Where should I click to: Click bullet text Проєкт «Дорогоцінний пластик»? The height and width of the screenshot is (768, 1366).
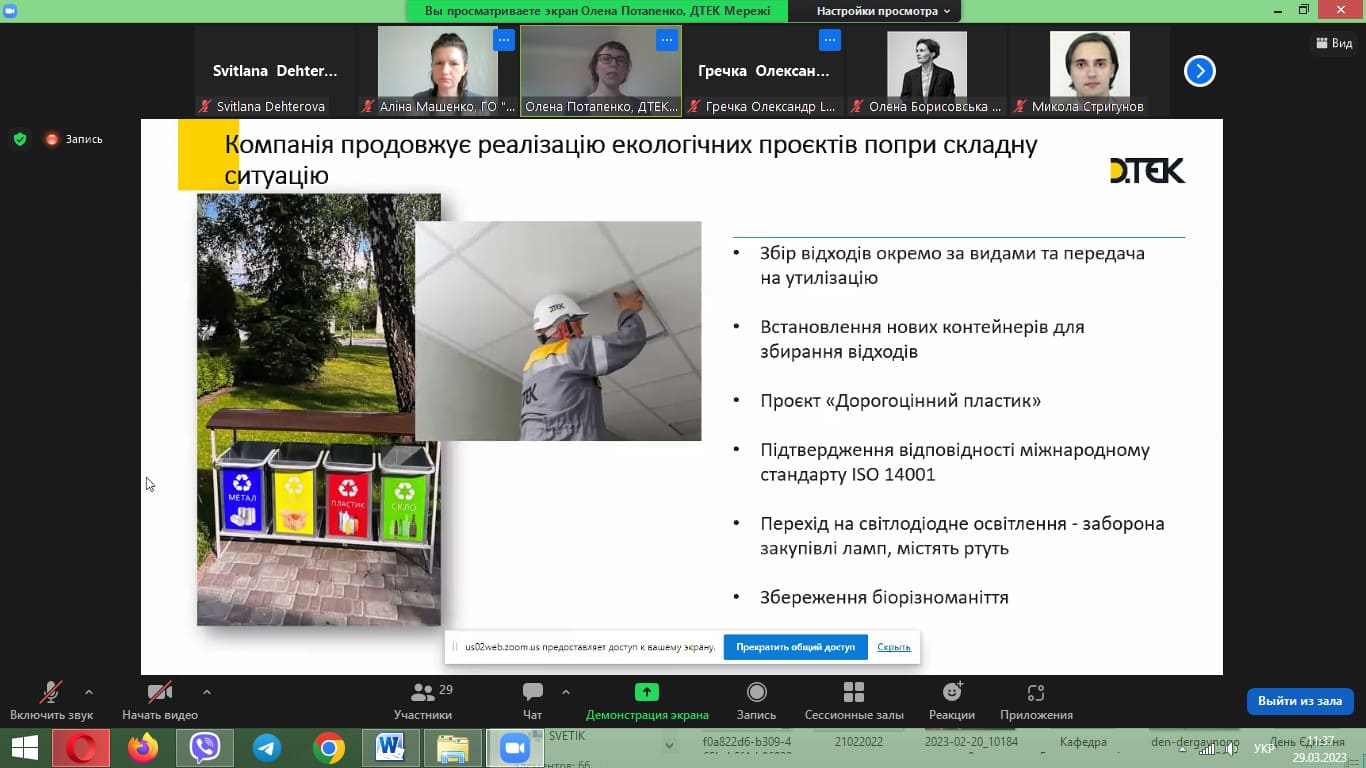click(900, 401)
